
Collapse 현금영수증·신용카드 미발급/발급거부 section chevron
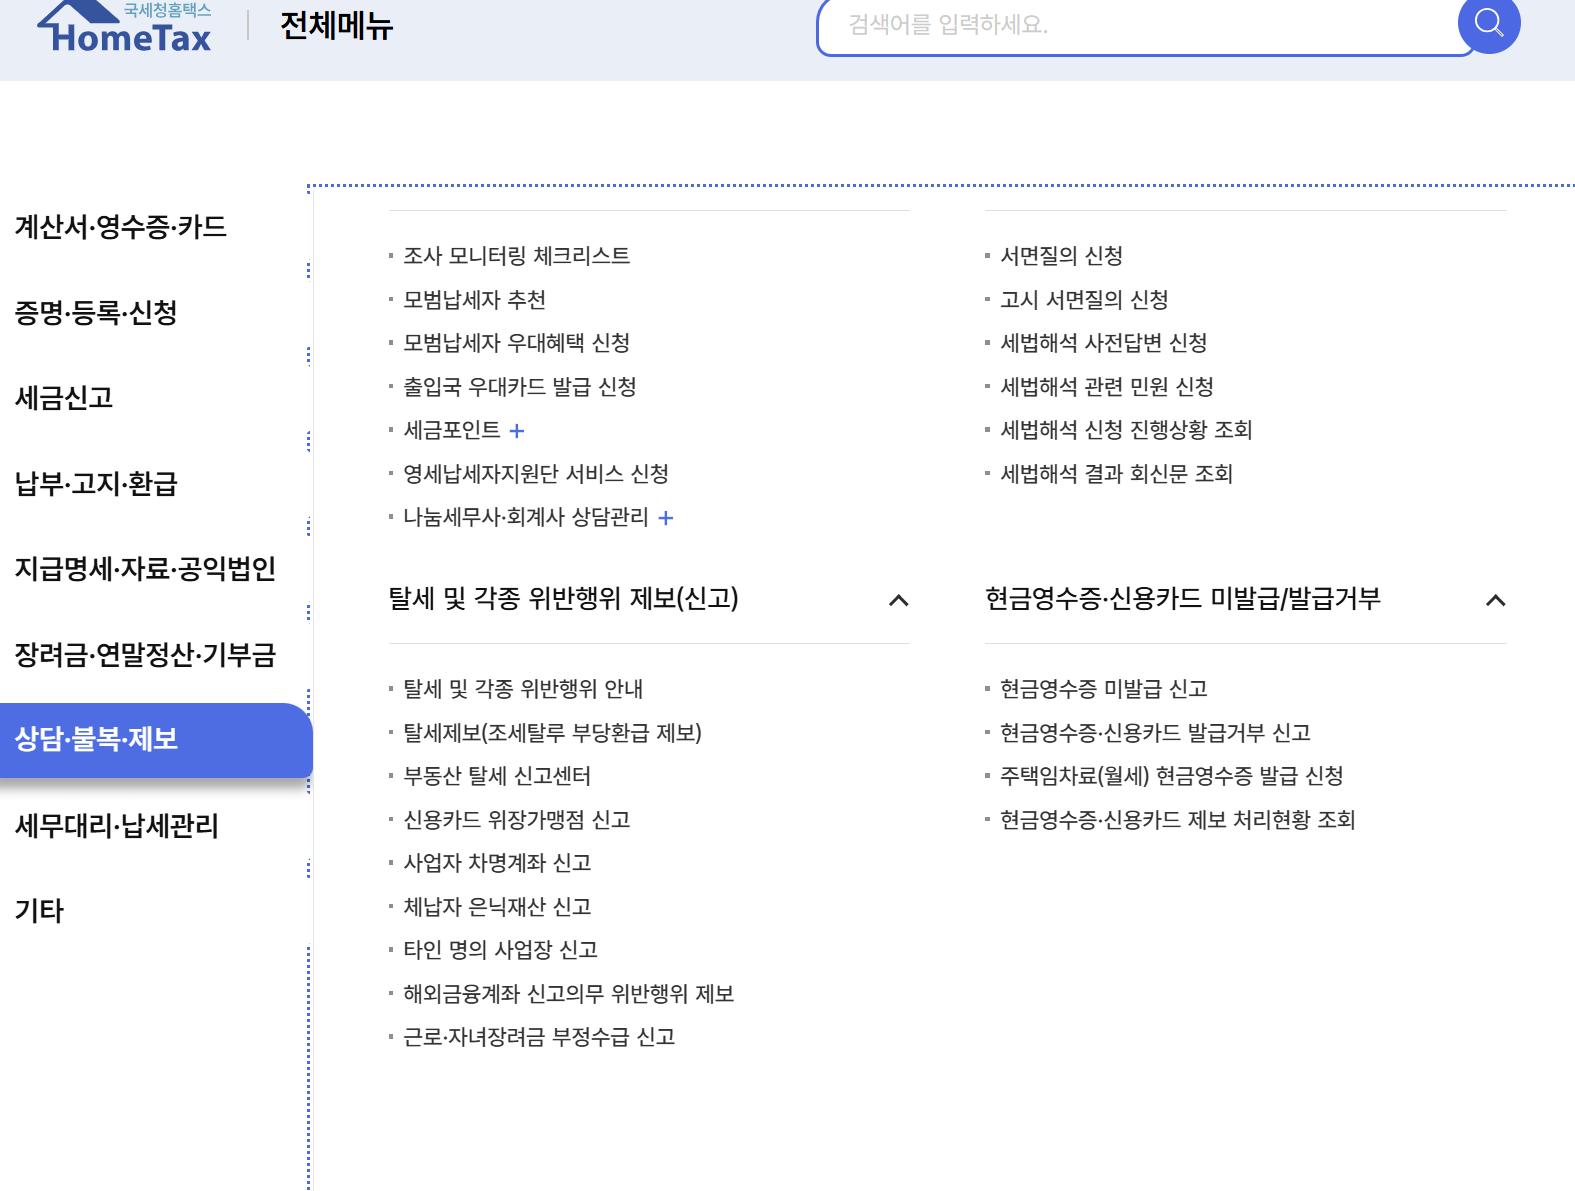(1495, 600)
